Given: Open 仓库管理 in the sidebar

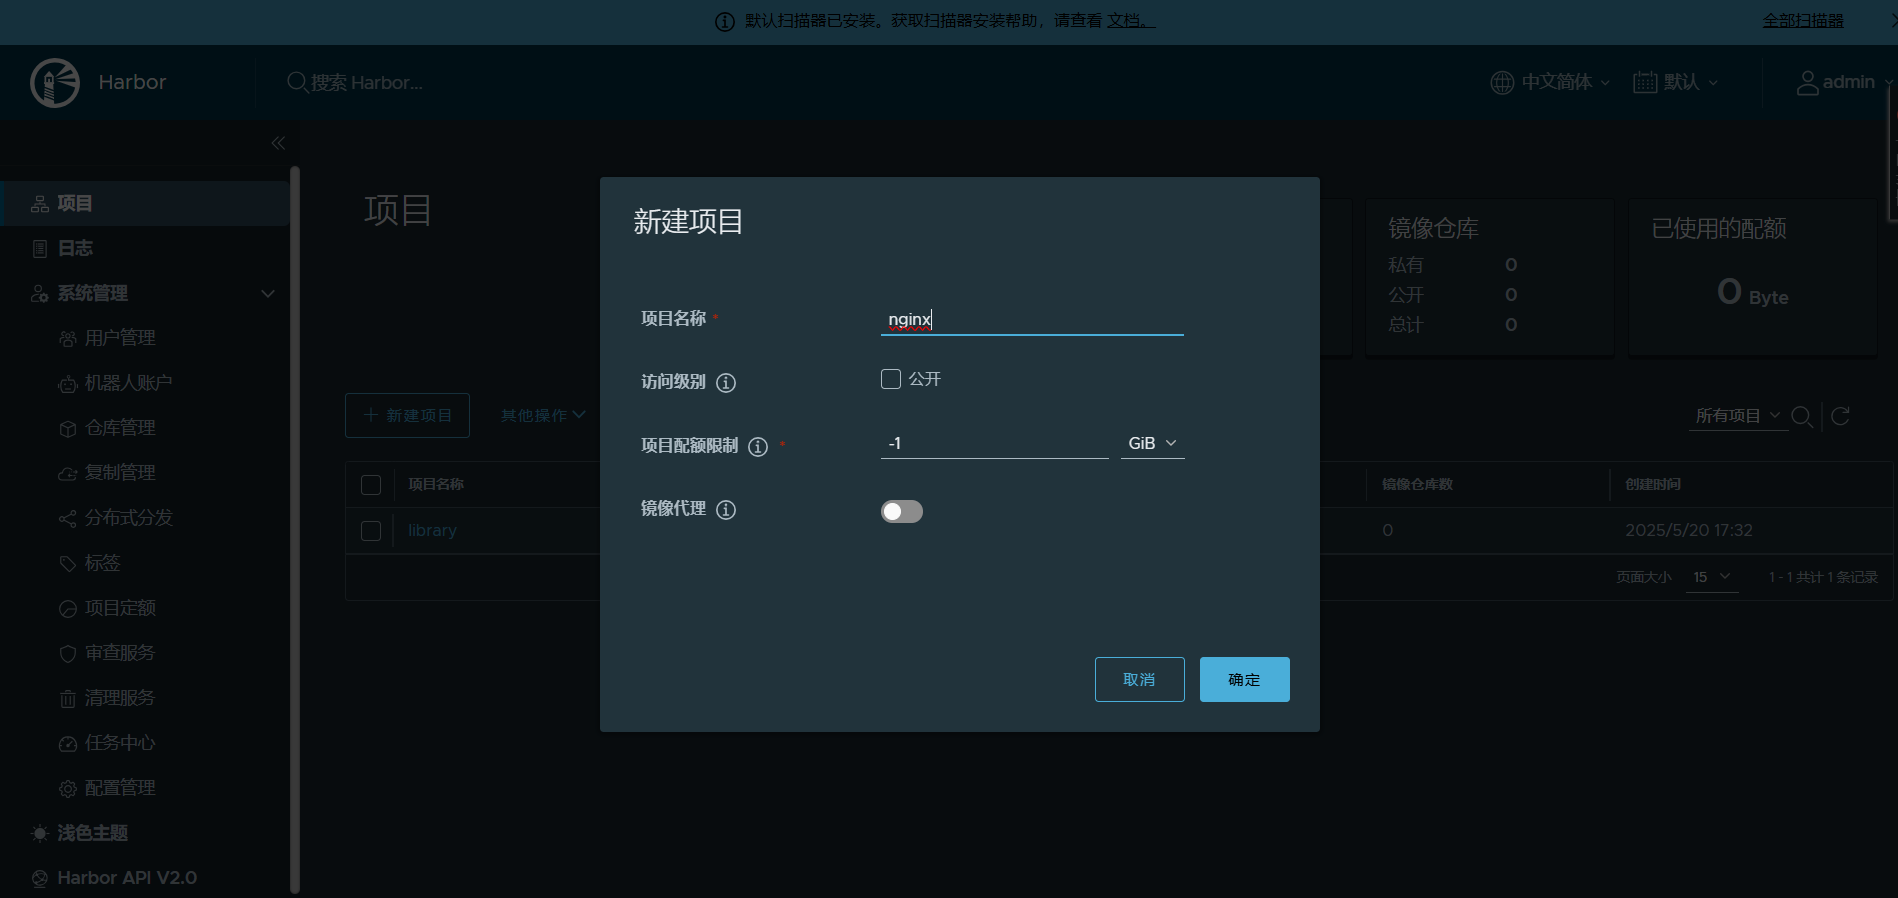Looking at the screenshot, I should point(120,428).
